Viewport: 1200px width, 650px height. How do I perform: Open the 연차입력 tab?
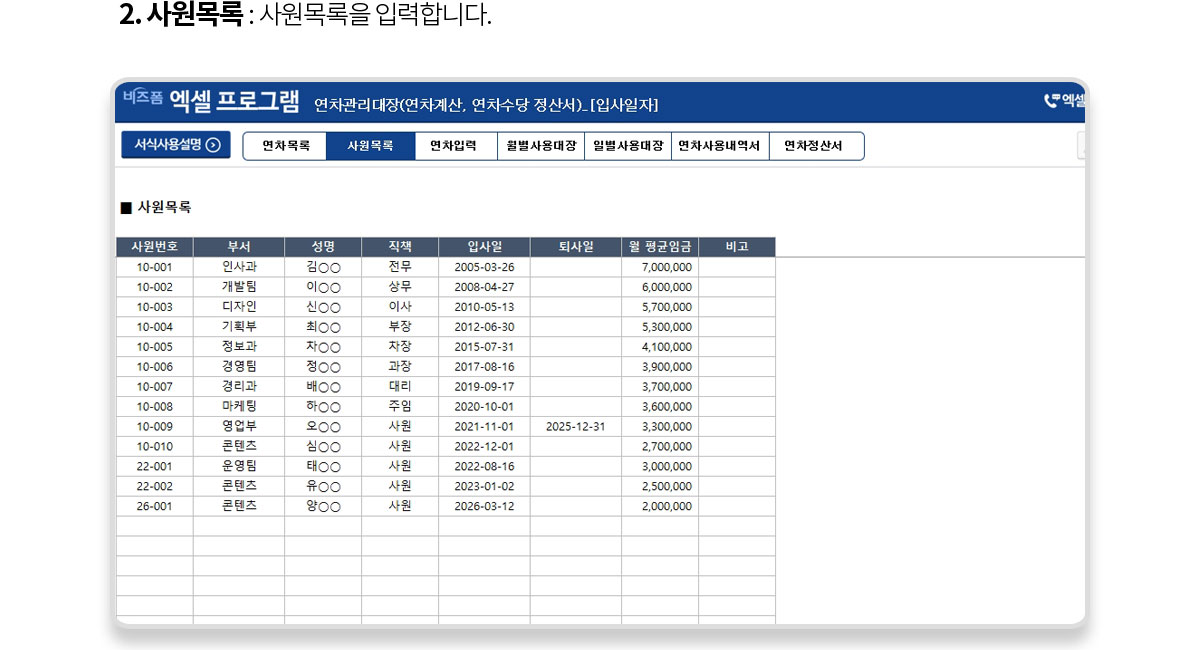(x=455, y=146)
